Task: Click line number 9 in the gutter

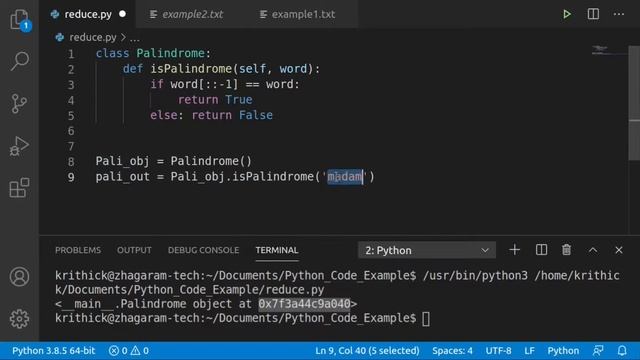Action: tap(71, 177)
